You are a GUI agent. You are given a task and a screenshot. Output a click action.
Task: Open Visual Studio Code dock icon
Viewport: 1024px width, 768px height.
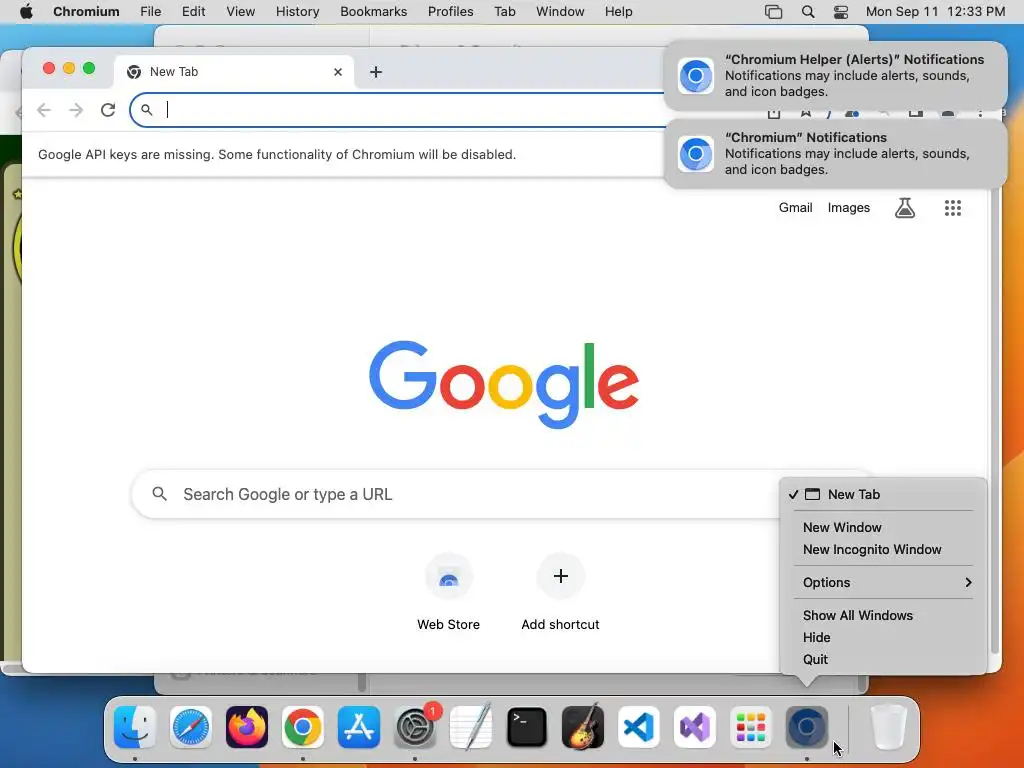click(x=639, y=726)
